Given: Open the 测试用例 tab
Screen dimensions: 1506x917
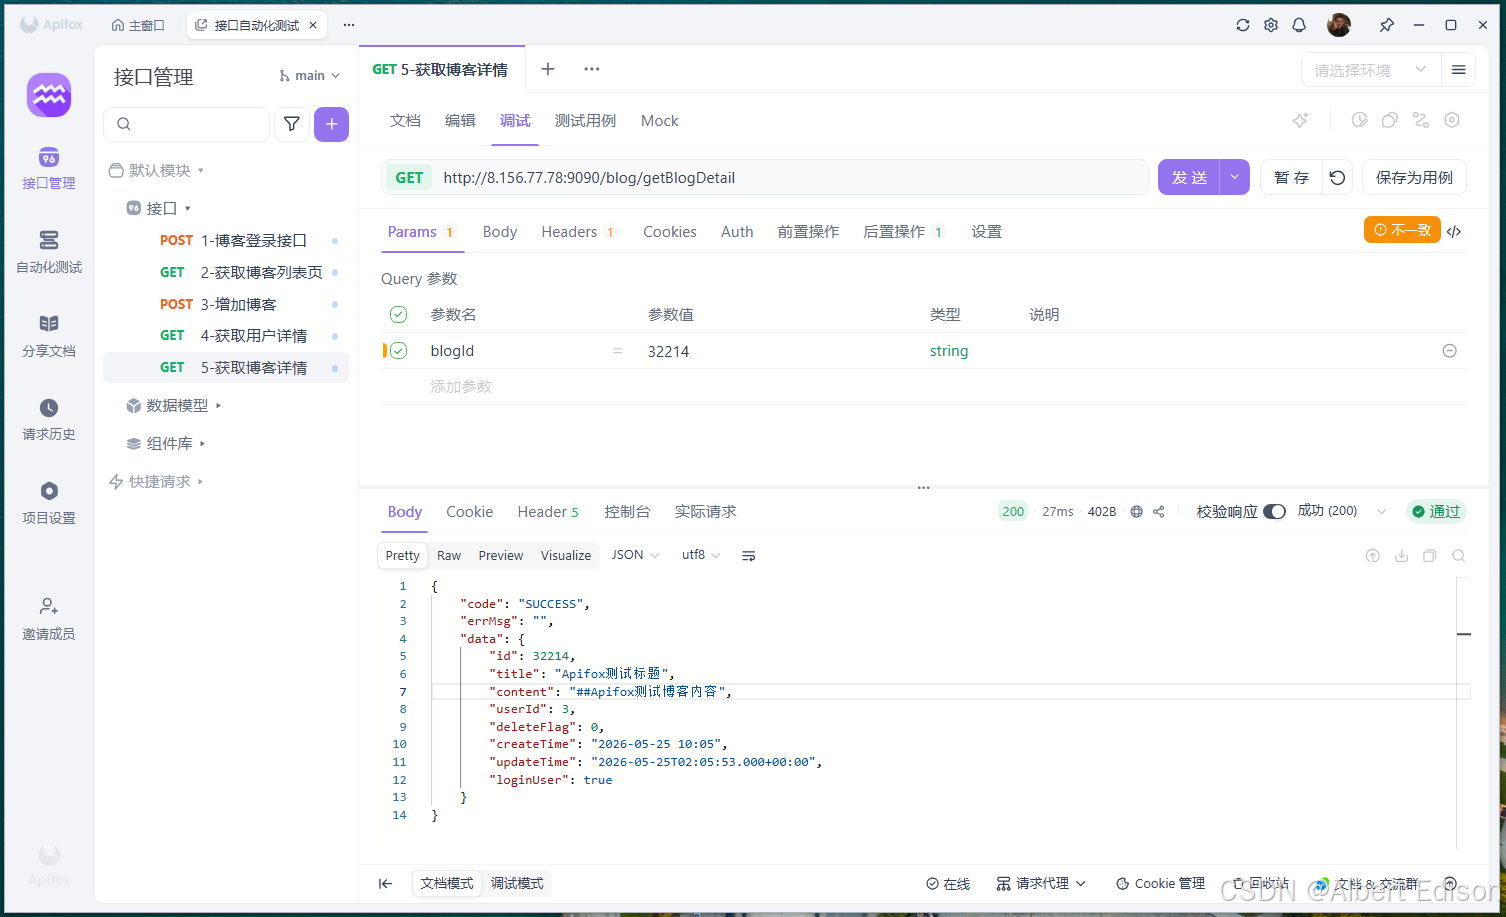Looking at the screenshot, I should pyautogui.click(x=585, y=121).
